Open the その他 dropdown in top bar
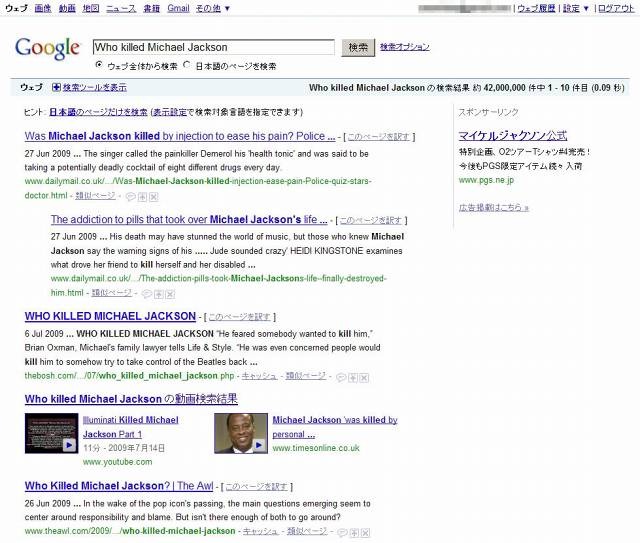640x543 pixels. 213,8
